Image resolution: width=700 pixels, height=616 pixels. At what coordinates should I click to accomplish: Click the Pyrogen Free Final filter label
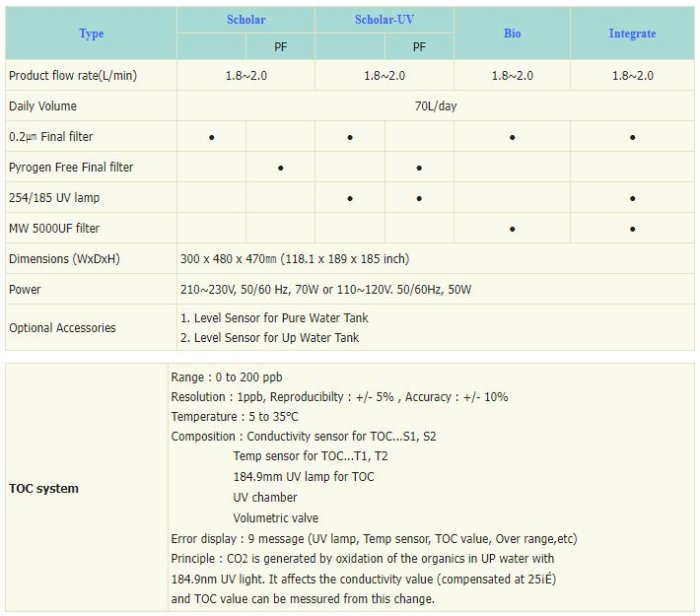click(71, 167)
